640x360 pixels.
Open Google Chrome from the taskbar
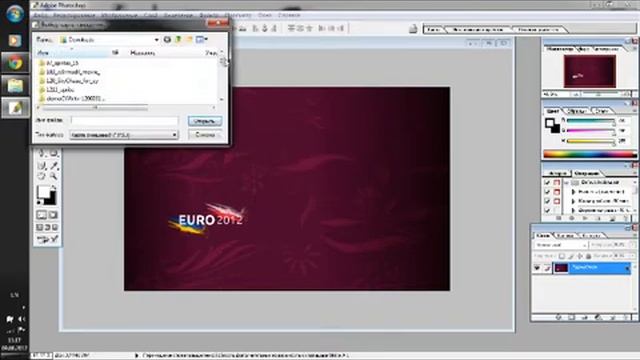[15, 63]
